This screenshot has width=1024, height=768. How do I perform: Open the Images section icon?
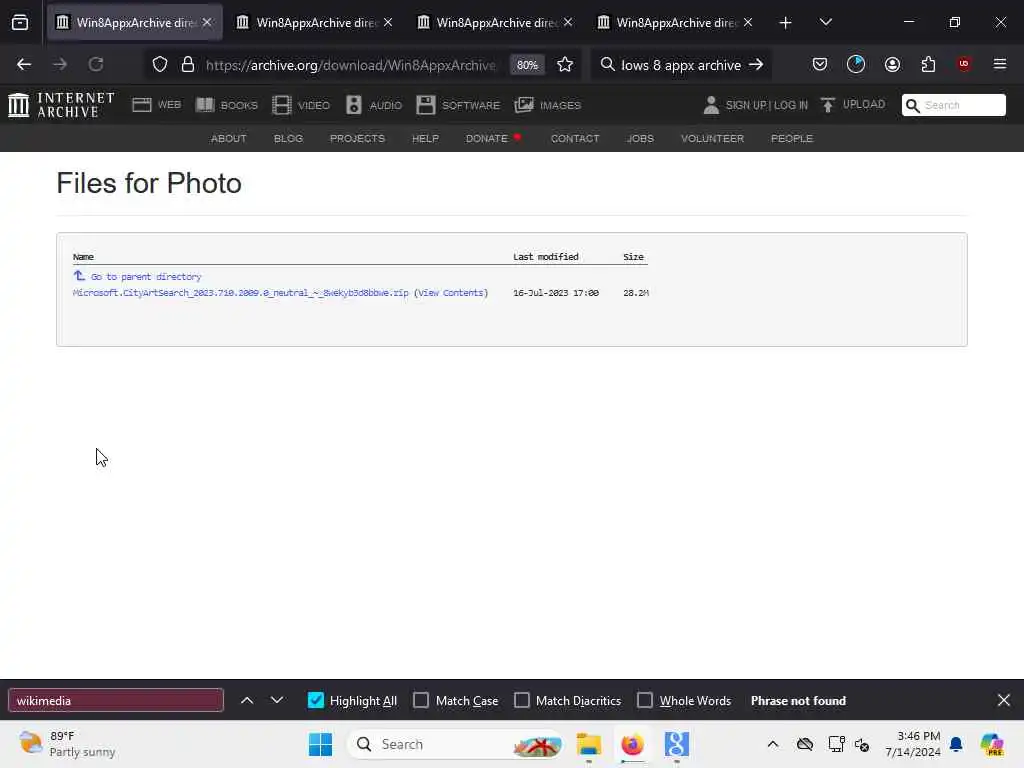coord(524,105)
